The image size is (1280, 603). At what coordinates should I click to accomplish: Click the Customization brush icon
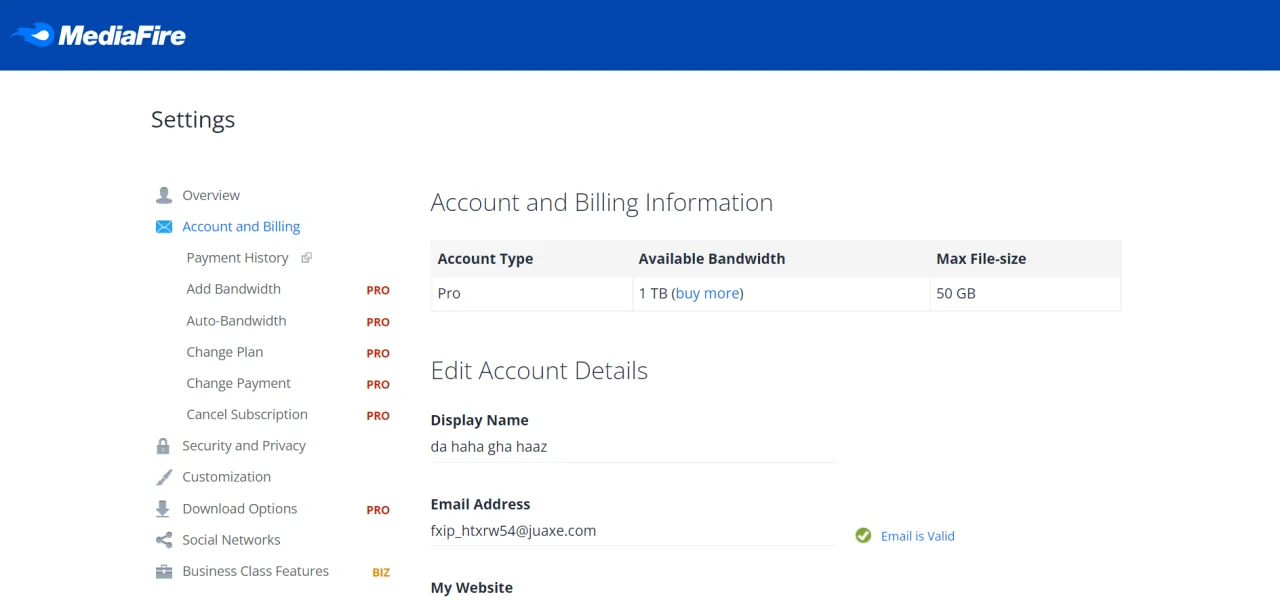click(164, 477)
